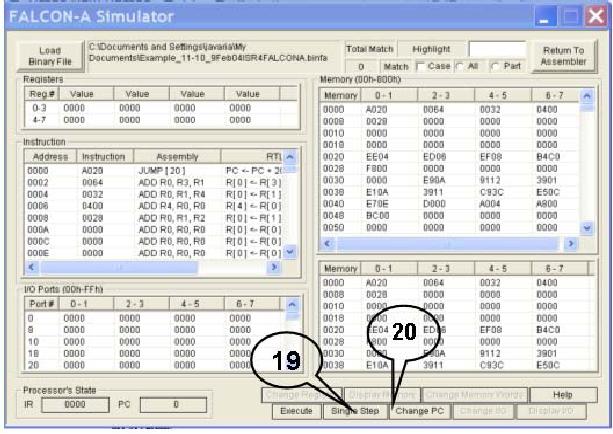
Task: Select the Part radio option
Action: click(x=495, y=66)
